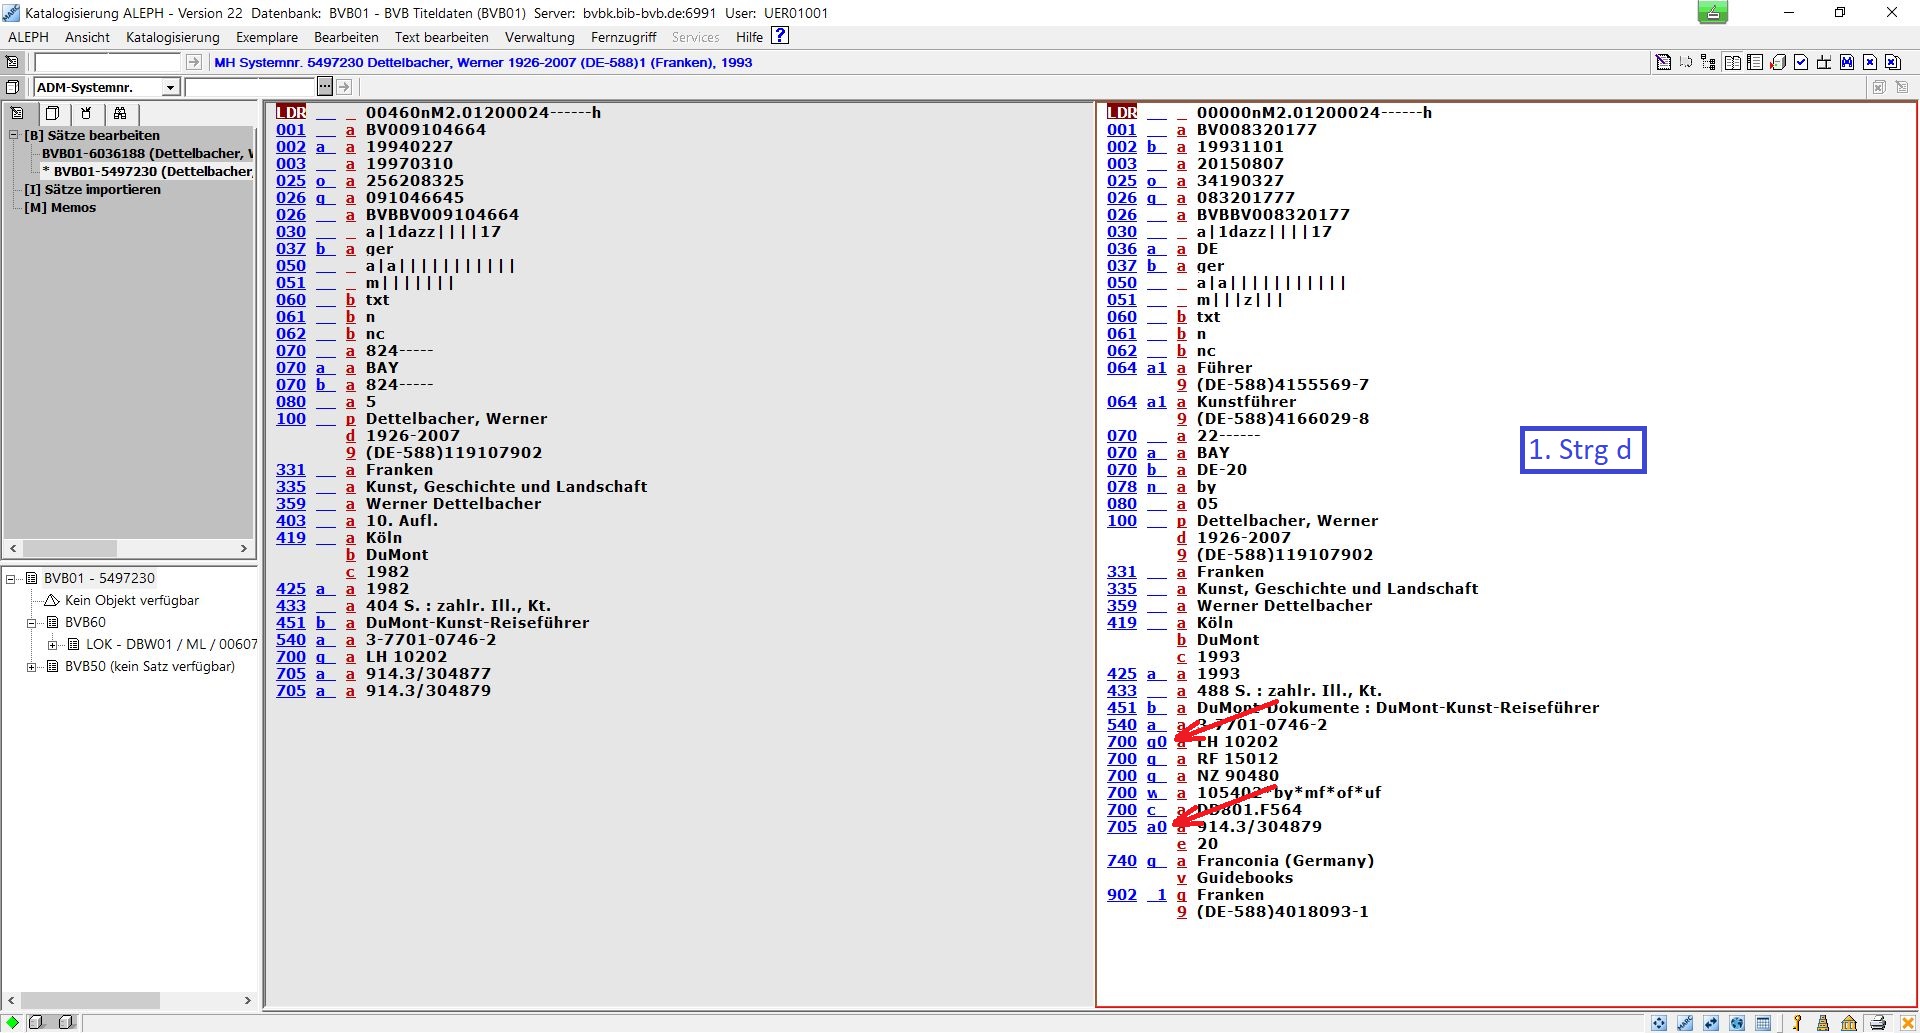Viewport: 1920px width, 1033px height.
Task: Click the golden key icon
Action: tap(1797, 1023)
